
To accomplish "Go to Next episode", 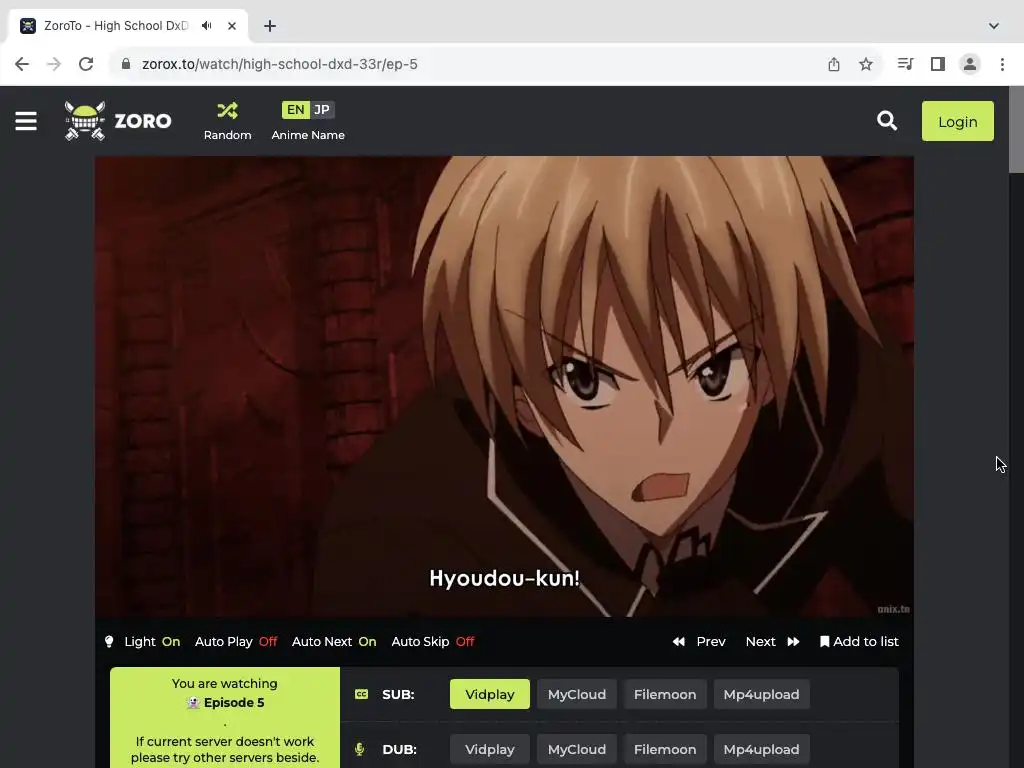I will pos(773,641).
